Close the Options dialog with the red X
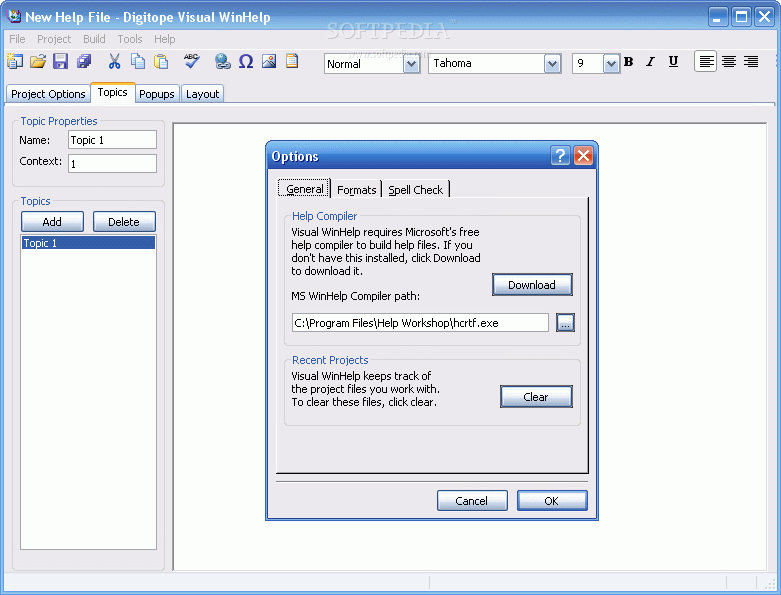Viewport: 781px width, 595px height. (583, 156)
